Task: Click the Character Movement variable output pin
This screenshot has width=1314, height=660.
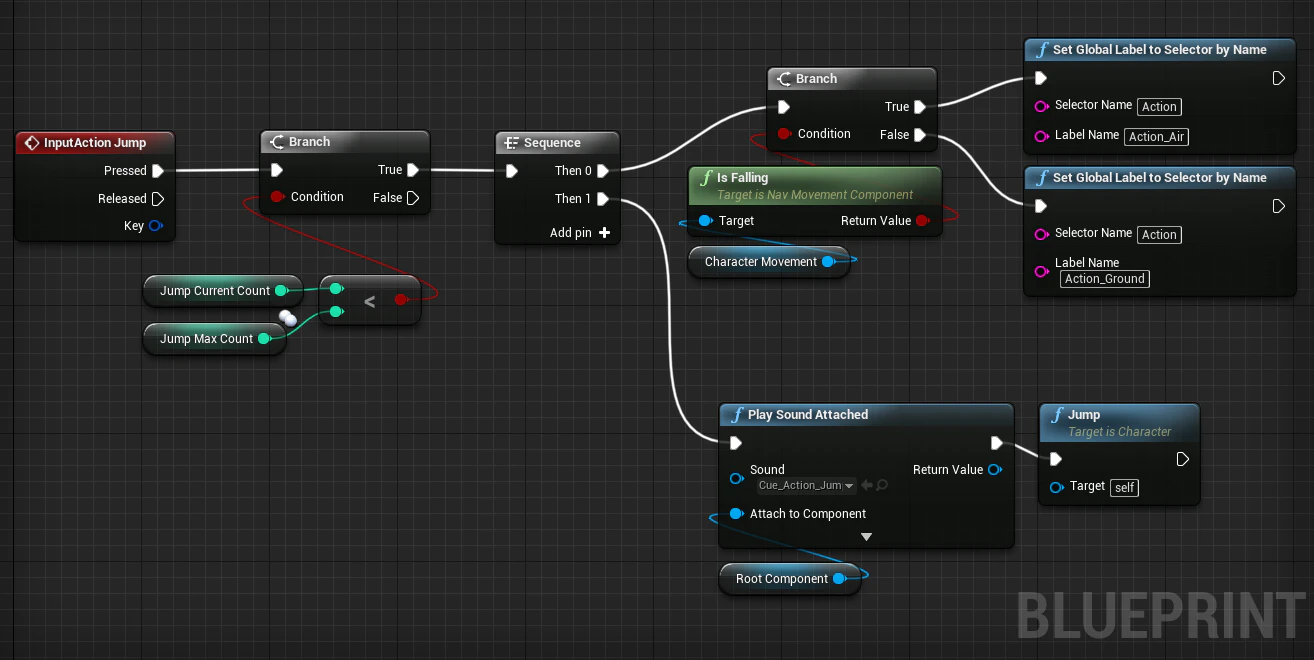Action: pyautogui.click(x=828, y=262)
